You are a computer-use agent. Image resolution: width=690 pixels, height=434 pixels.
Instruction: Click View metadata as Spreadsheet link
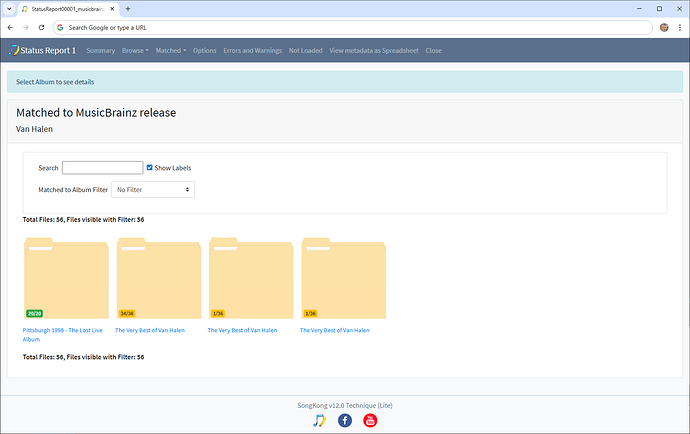[373, 50]
